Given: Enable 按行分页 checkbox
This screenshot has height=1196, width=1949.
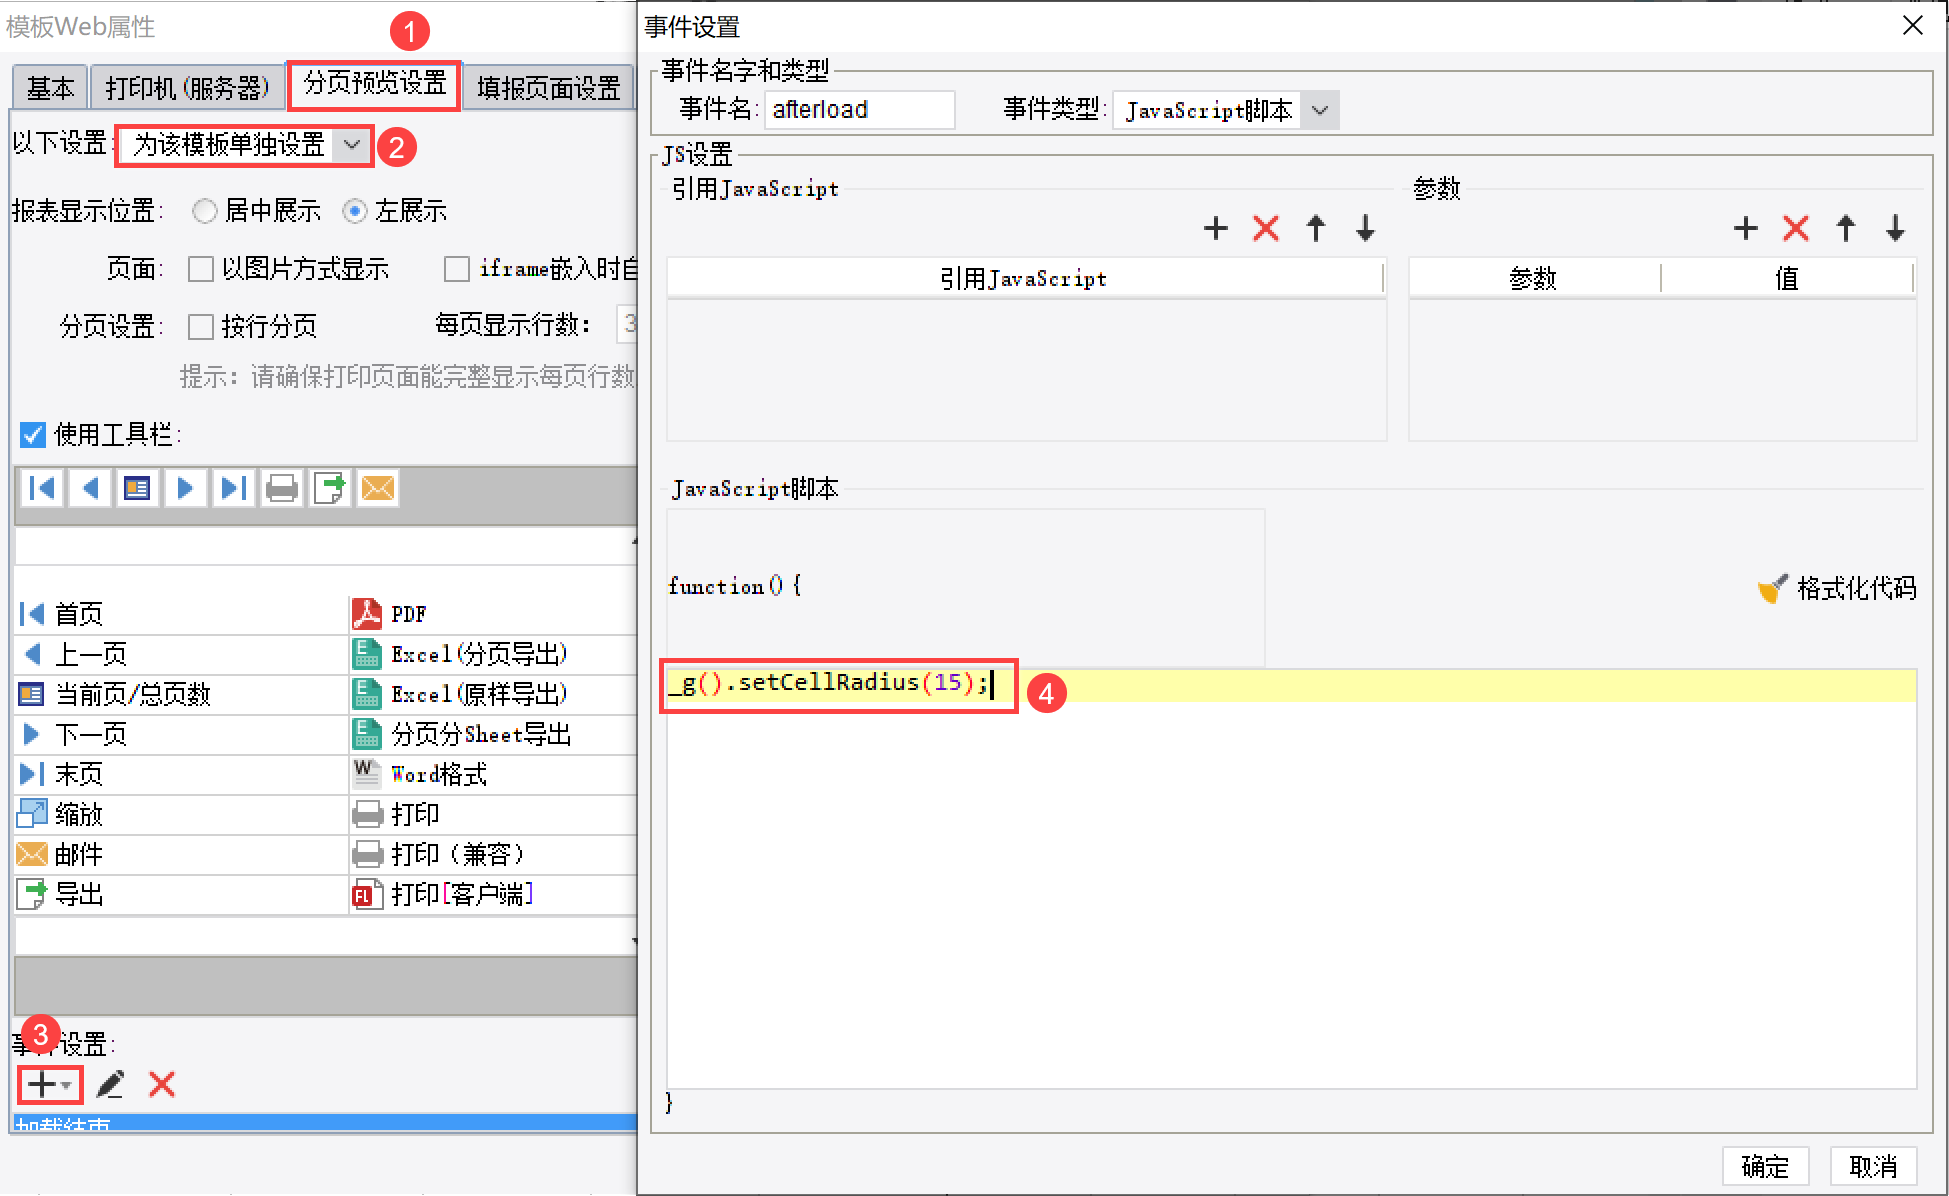Looking at the screenshot, I should pos(201,327).
